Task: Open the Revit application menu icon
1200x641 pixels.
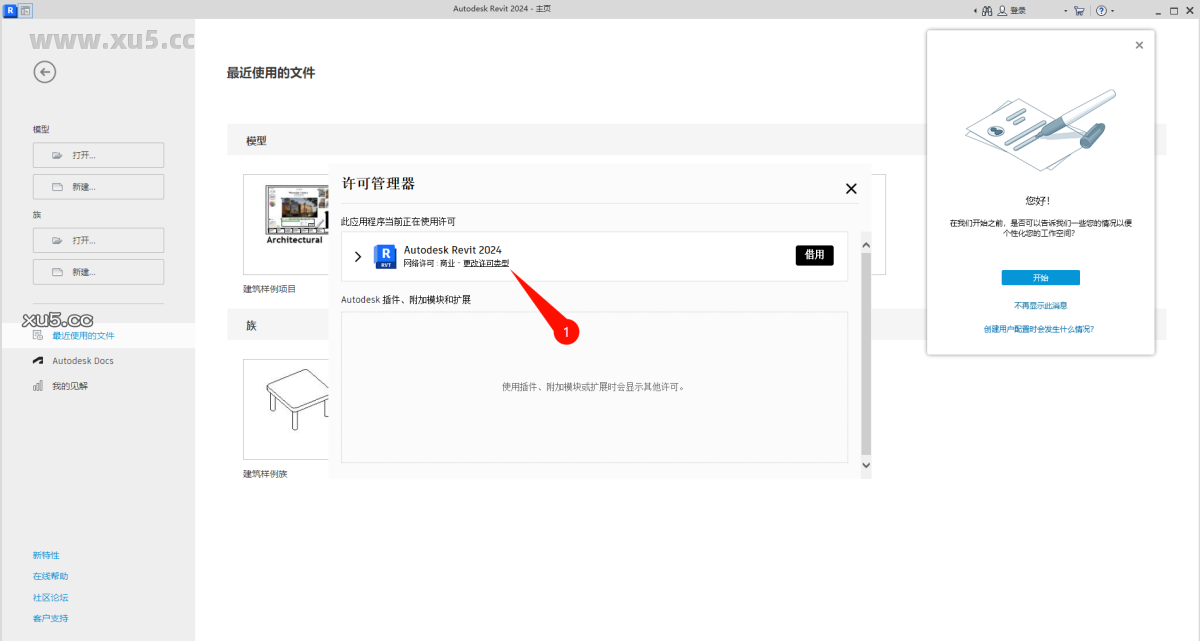Action: (9, 8)
